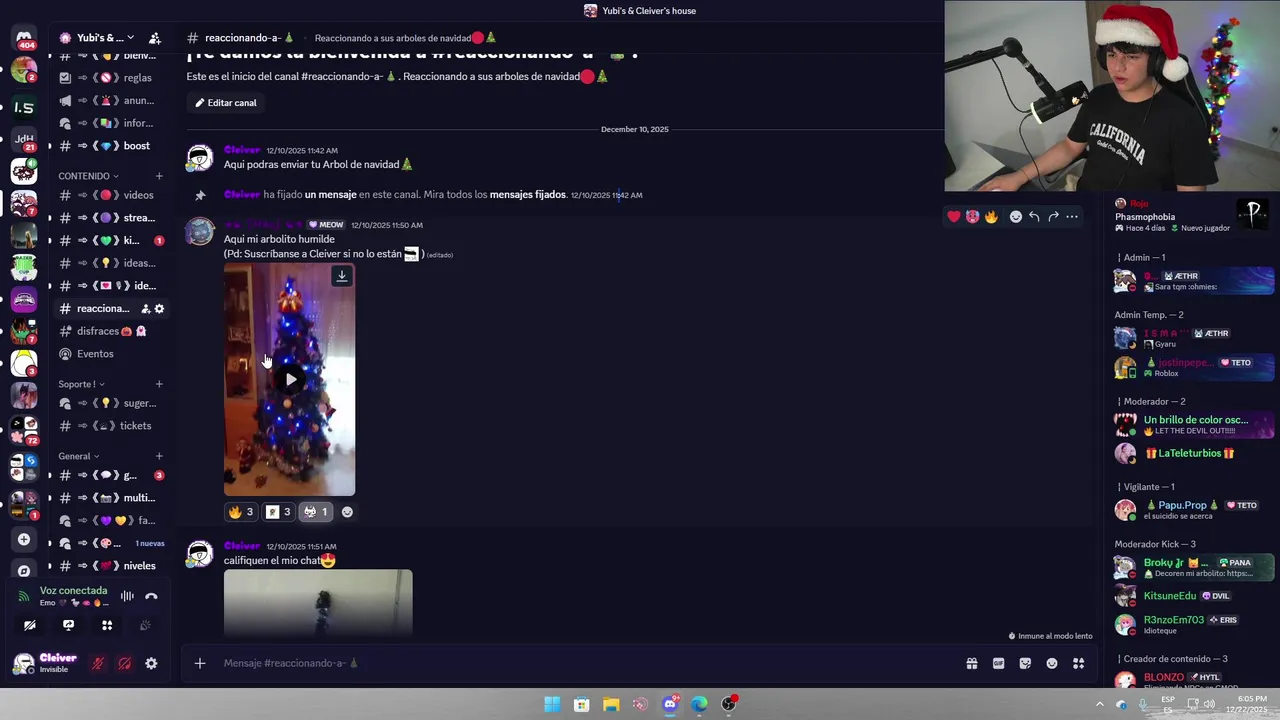
Task: Click the add a server plus icon
Action: [24, 540]
